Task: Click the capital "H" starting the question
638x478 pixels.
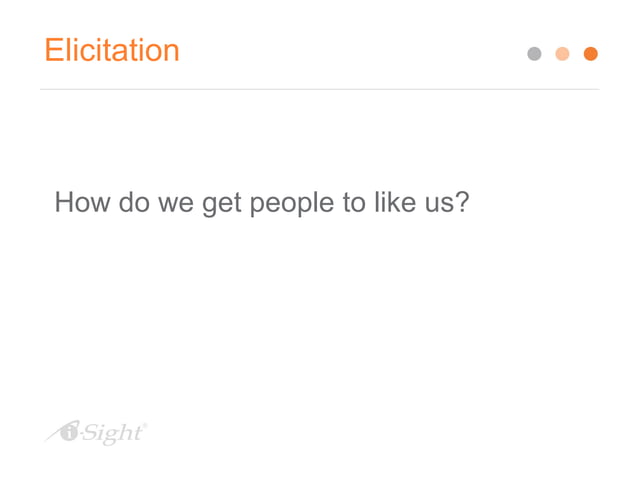Action: [x=64, y=202]
